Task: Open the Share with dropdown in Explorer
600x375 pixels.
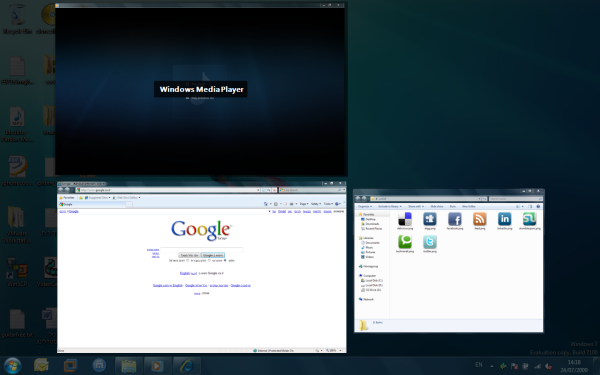Action: [416, 206]
